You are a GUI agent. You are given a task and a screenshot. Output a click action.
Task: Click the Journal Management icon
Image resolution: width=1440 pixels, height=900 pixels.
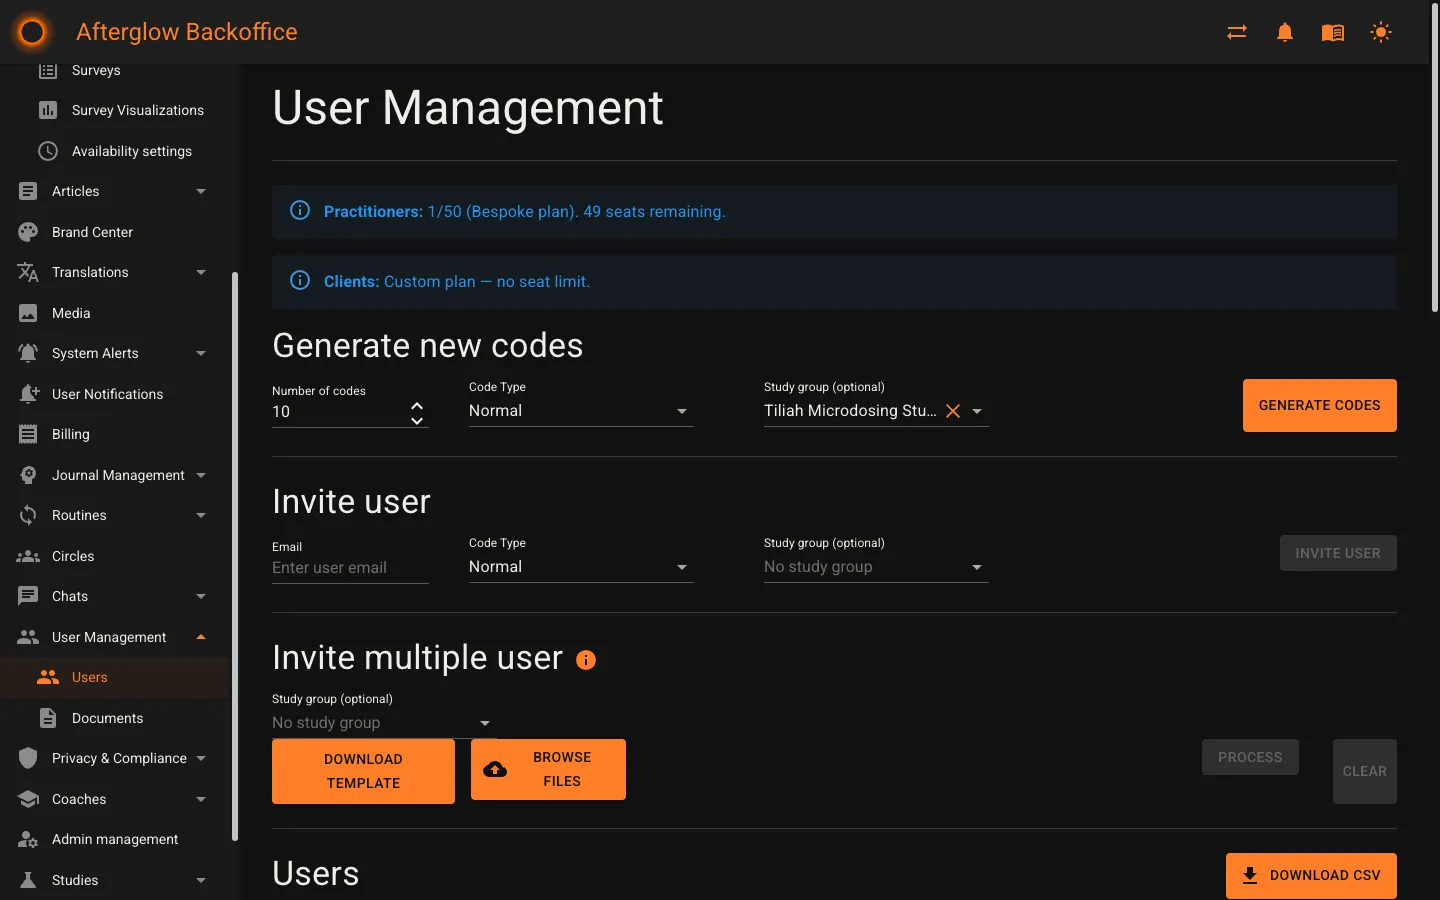coord(28,475)
